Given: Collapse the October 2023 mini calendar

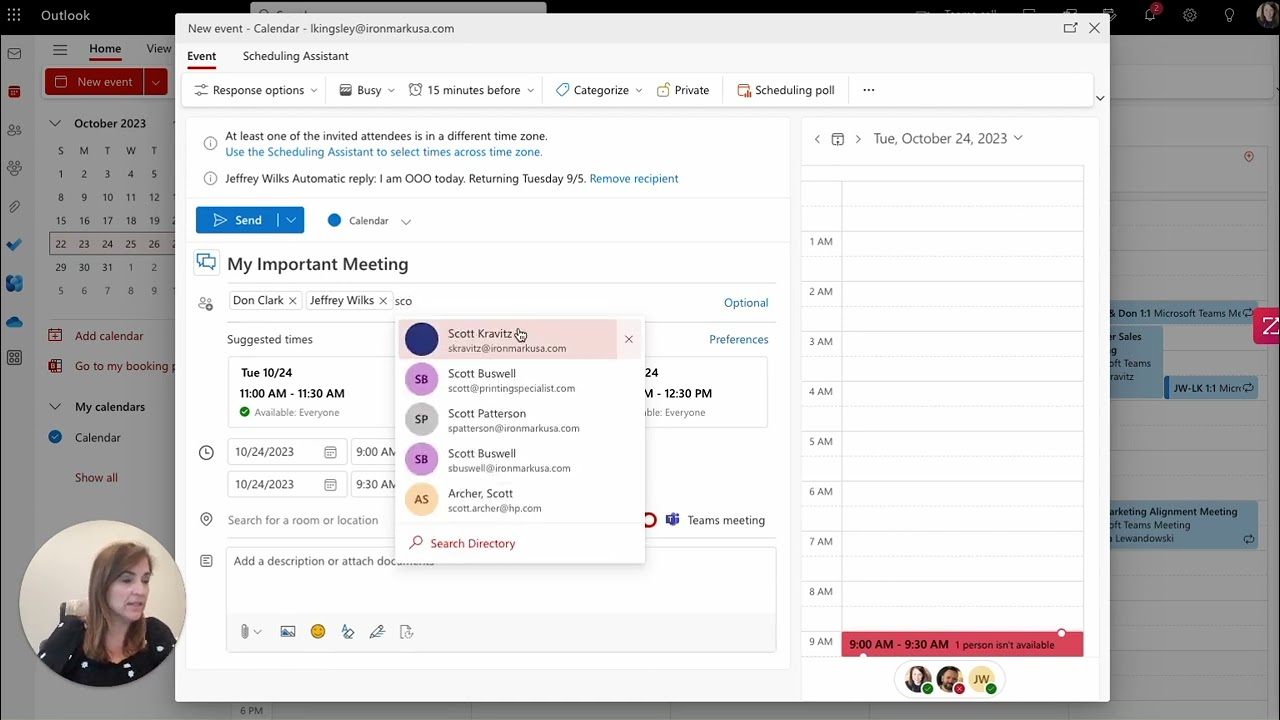Looking at the screenshot, I should (55, 123).
